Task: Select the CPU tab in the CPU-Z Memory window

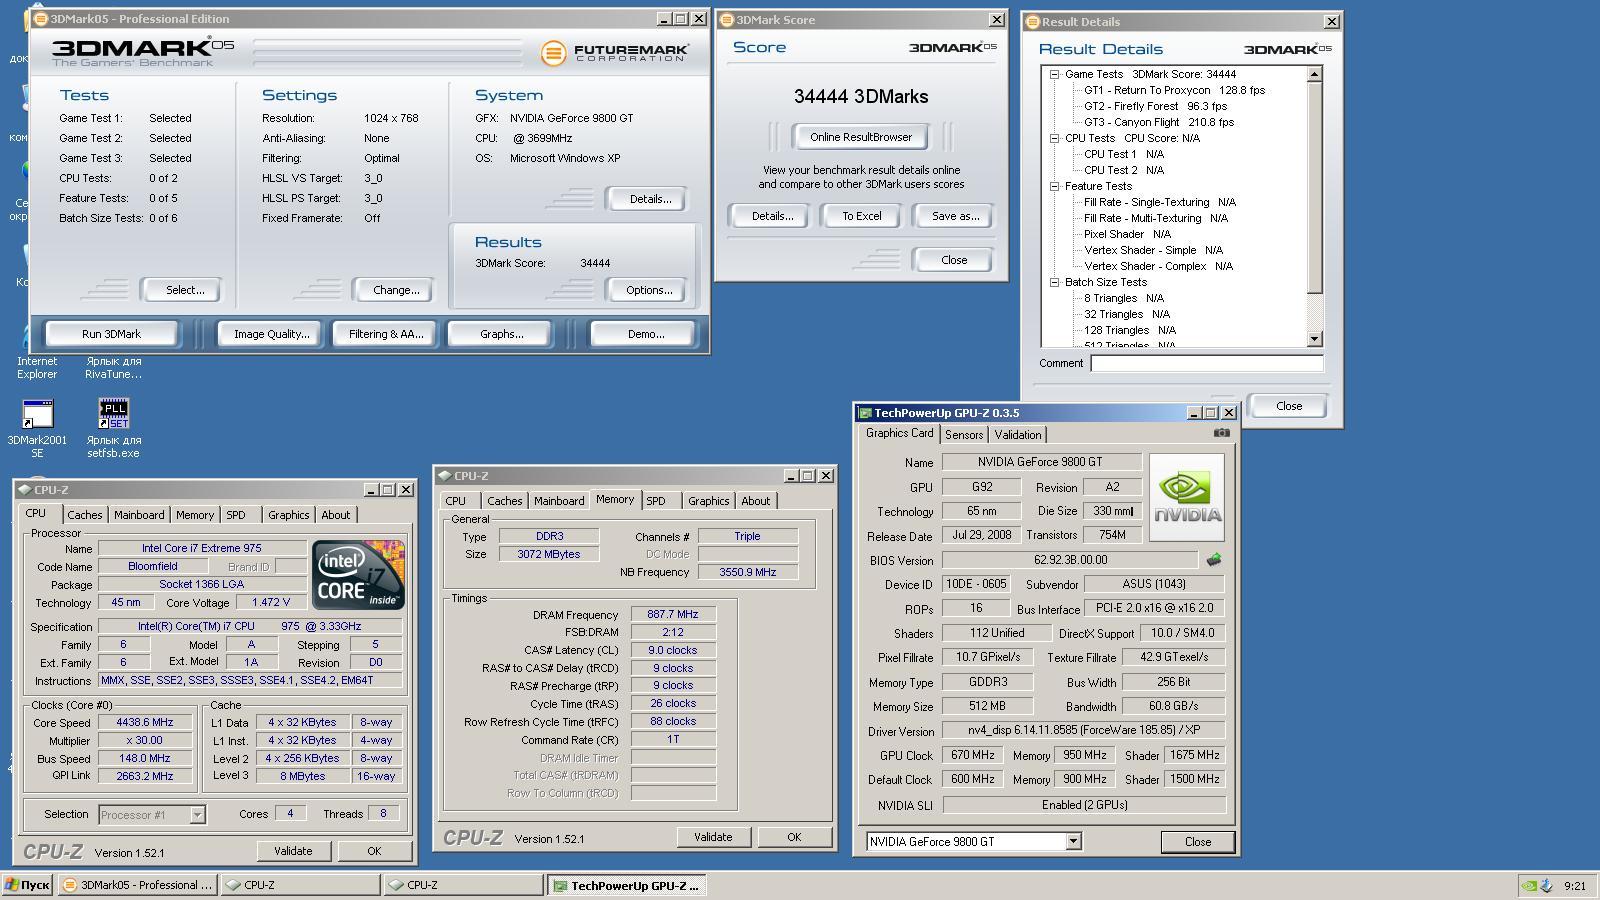Action: coord(456,501)
